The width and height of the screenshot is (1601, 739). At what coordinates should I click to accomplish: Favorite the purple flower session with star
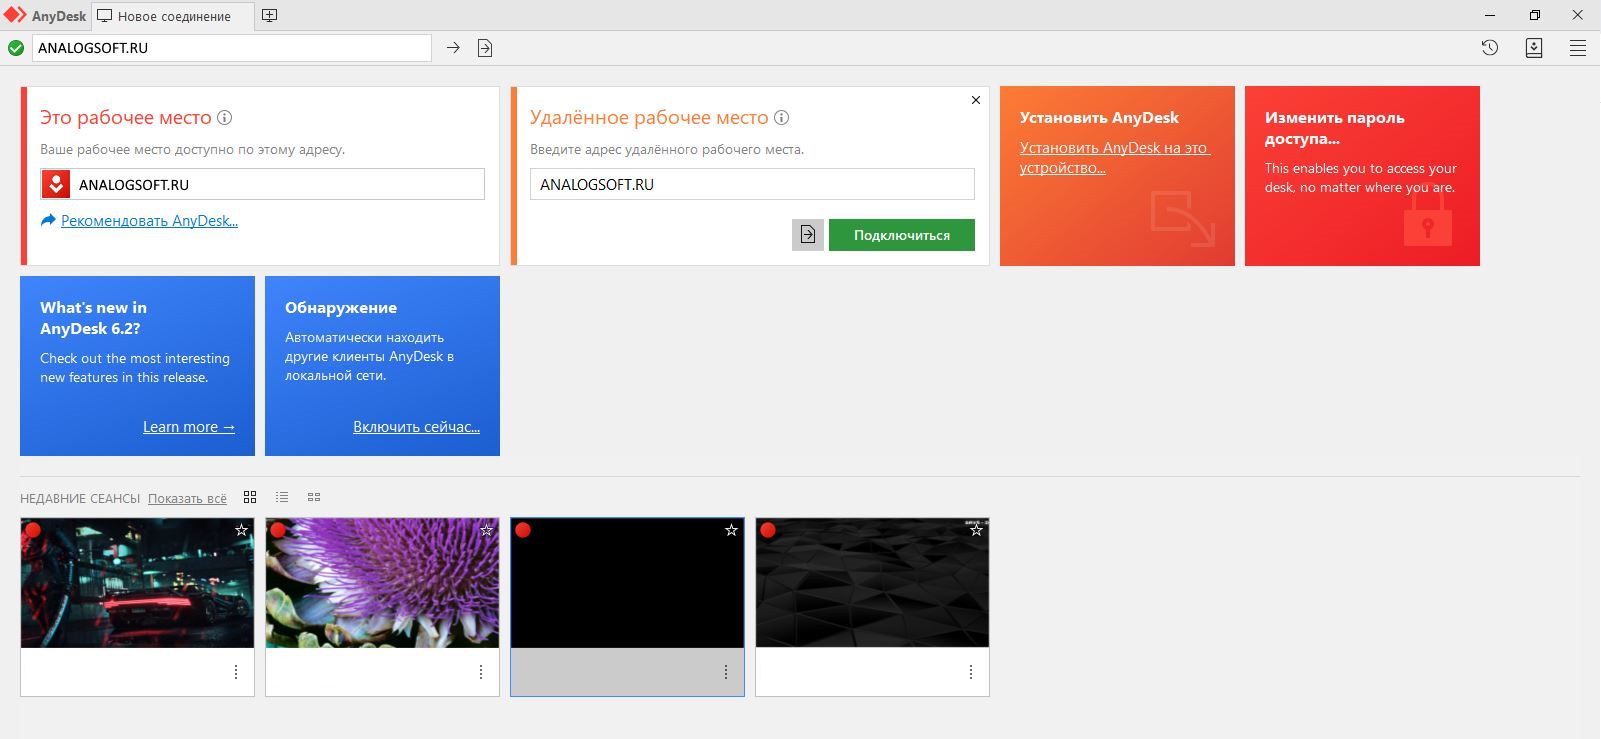[486, 530]
